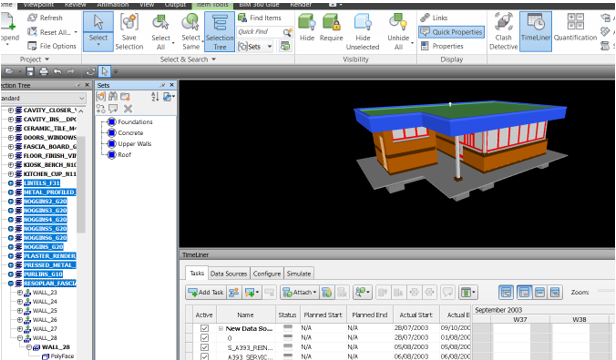
Task: Click the Print icon in quick access toolbar
Action: point(44,72)
